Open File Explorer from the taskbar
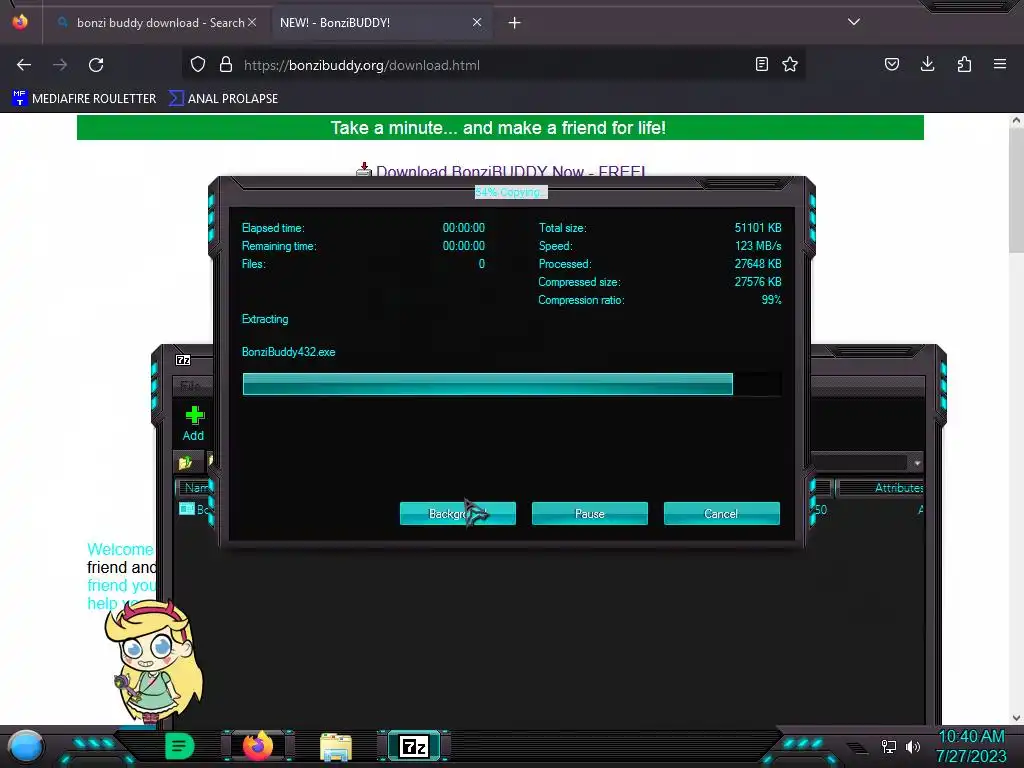The width and height of the screenshot is (1024, 768). pos(336,746)
